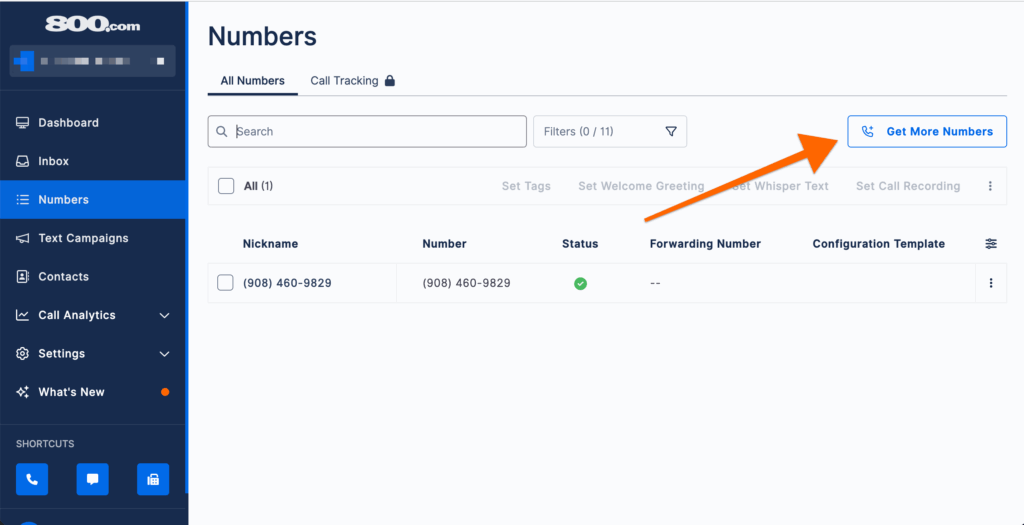Screen dimensions: 1024x525
Task: Check the (908) 460-9829 row checkbox
Action: pyautogui.click(x=226, y=283)
